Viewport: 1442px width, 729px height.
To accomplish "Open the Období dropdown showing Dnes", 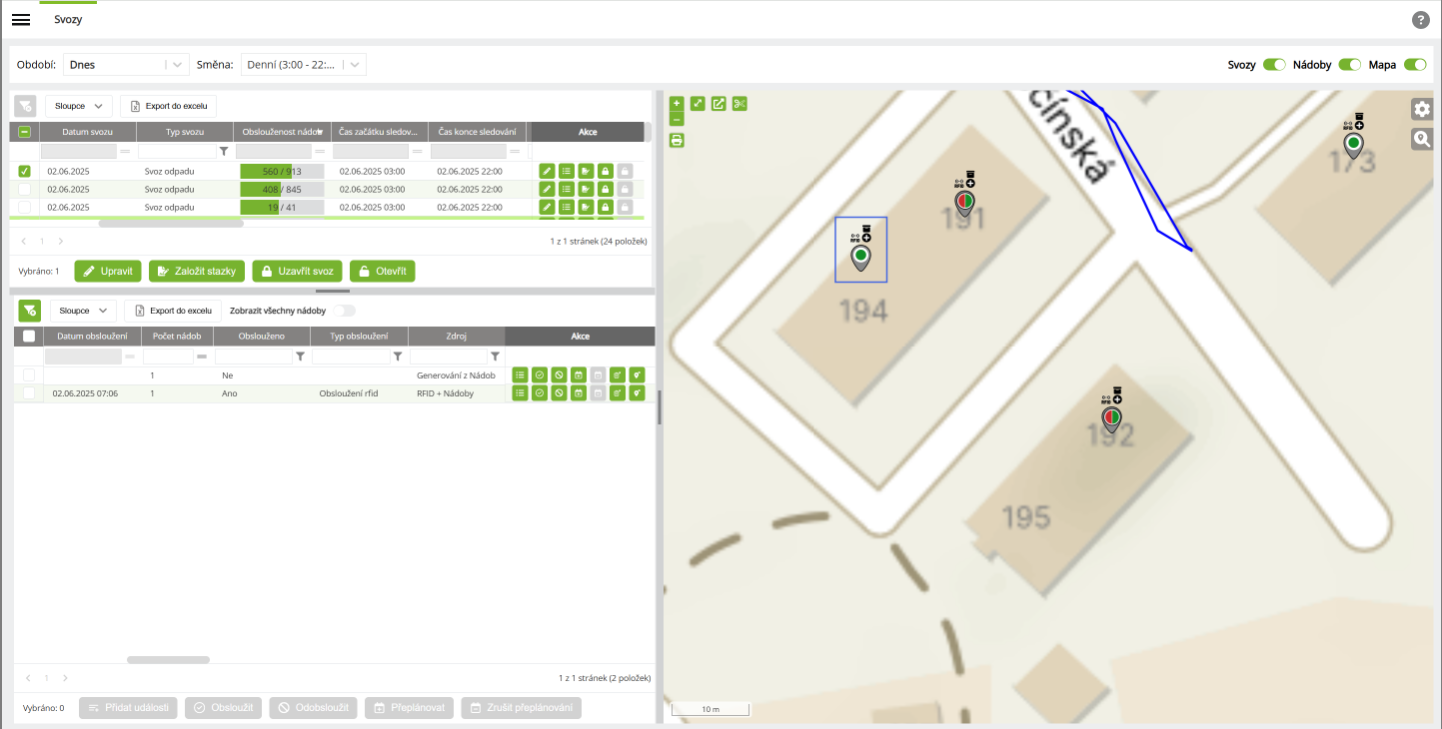I will [126, 65].
